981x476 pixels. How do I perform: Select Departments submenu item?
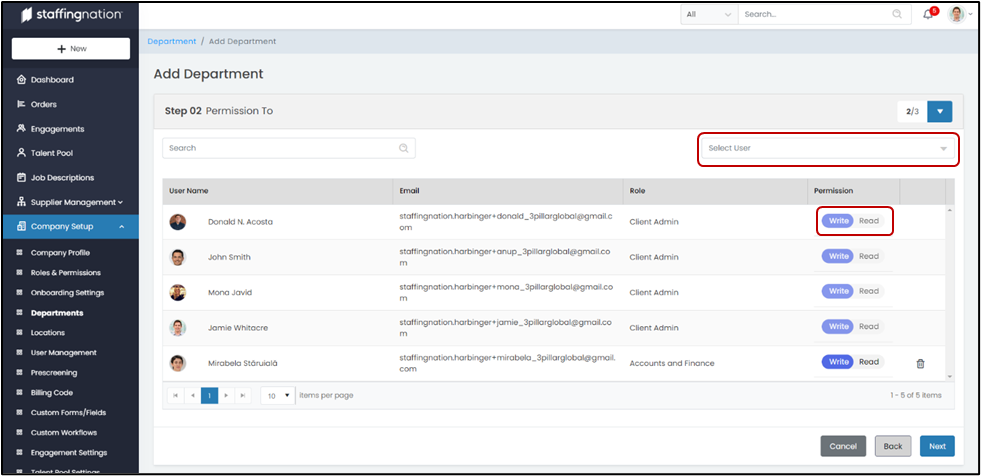pyautogui.click(x=57, y=313)
